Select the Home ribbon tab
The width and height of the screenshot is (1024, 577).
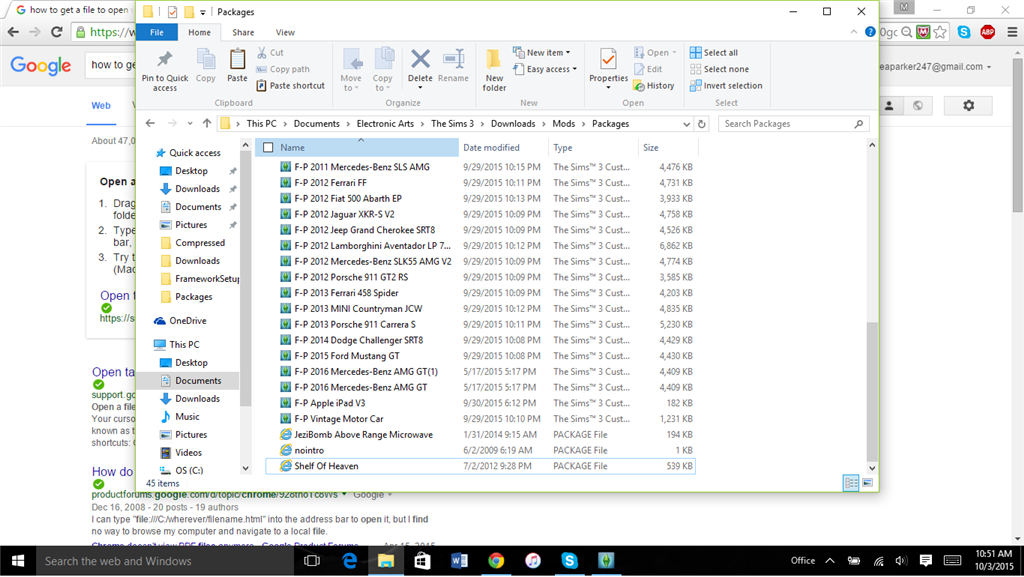pos(199,32)
